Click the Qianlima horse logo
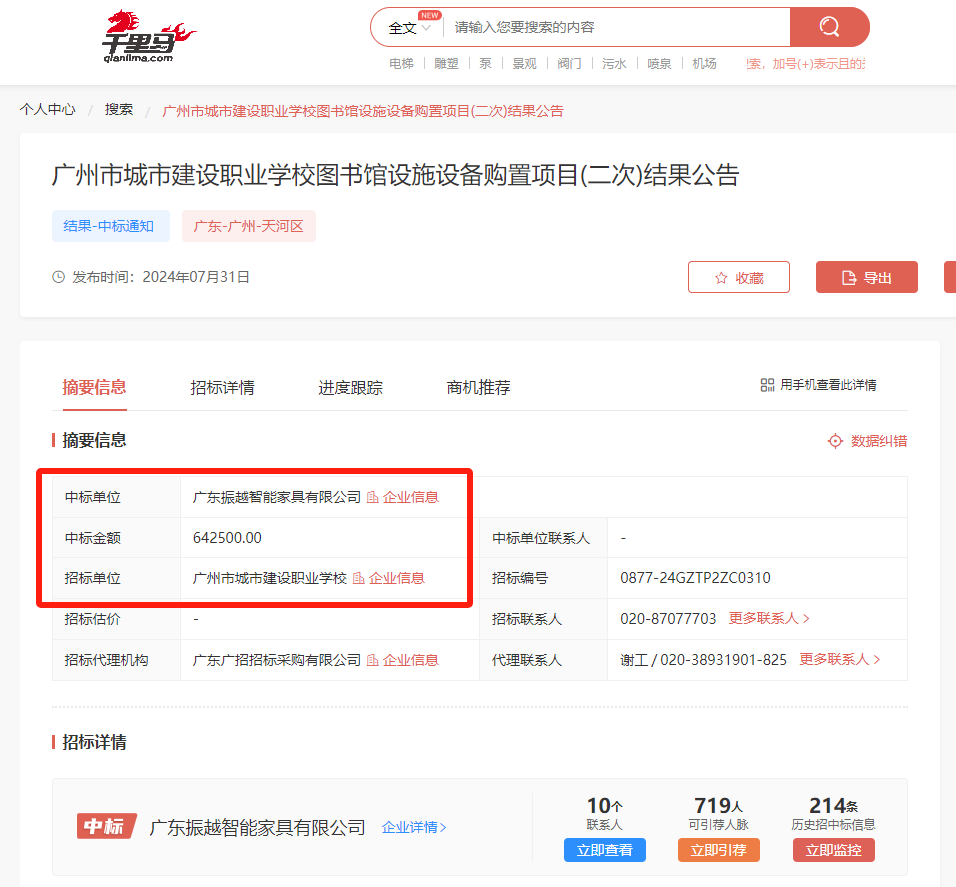Screen dimensions: 956x887 [149, 37]
